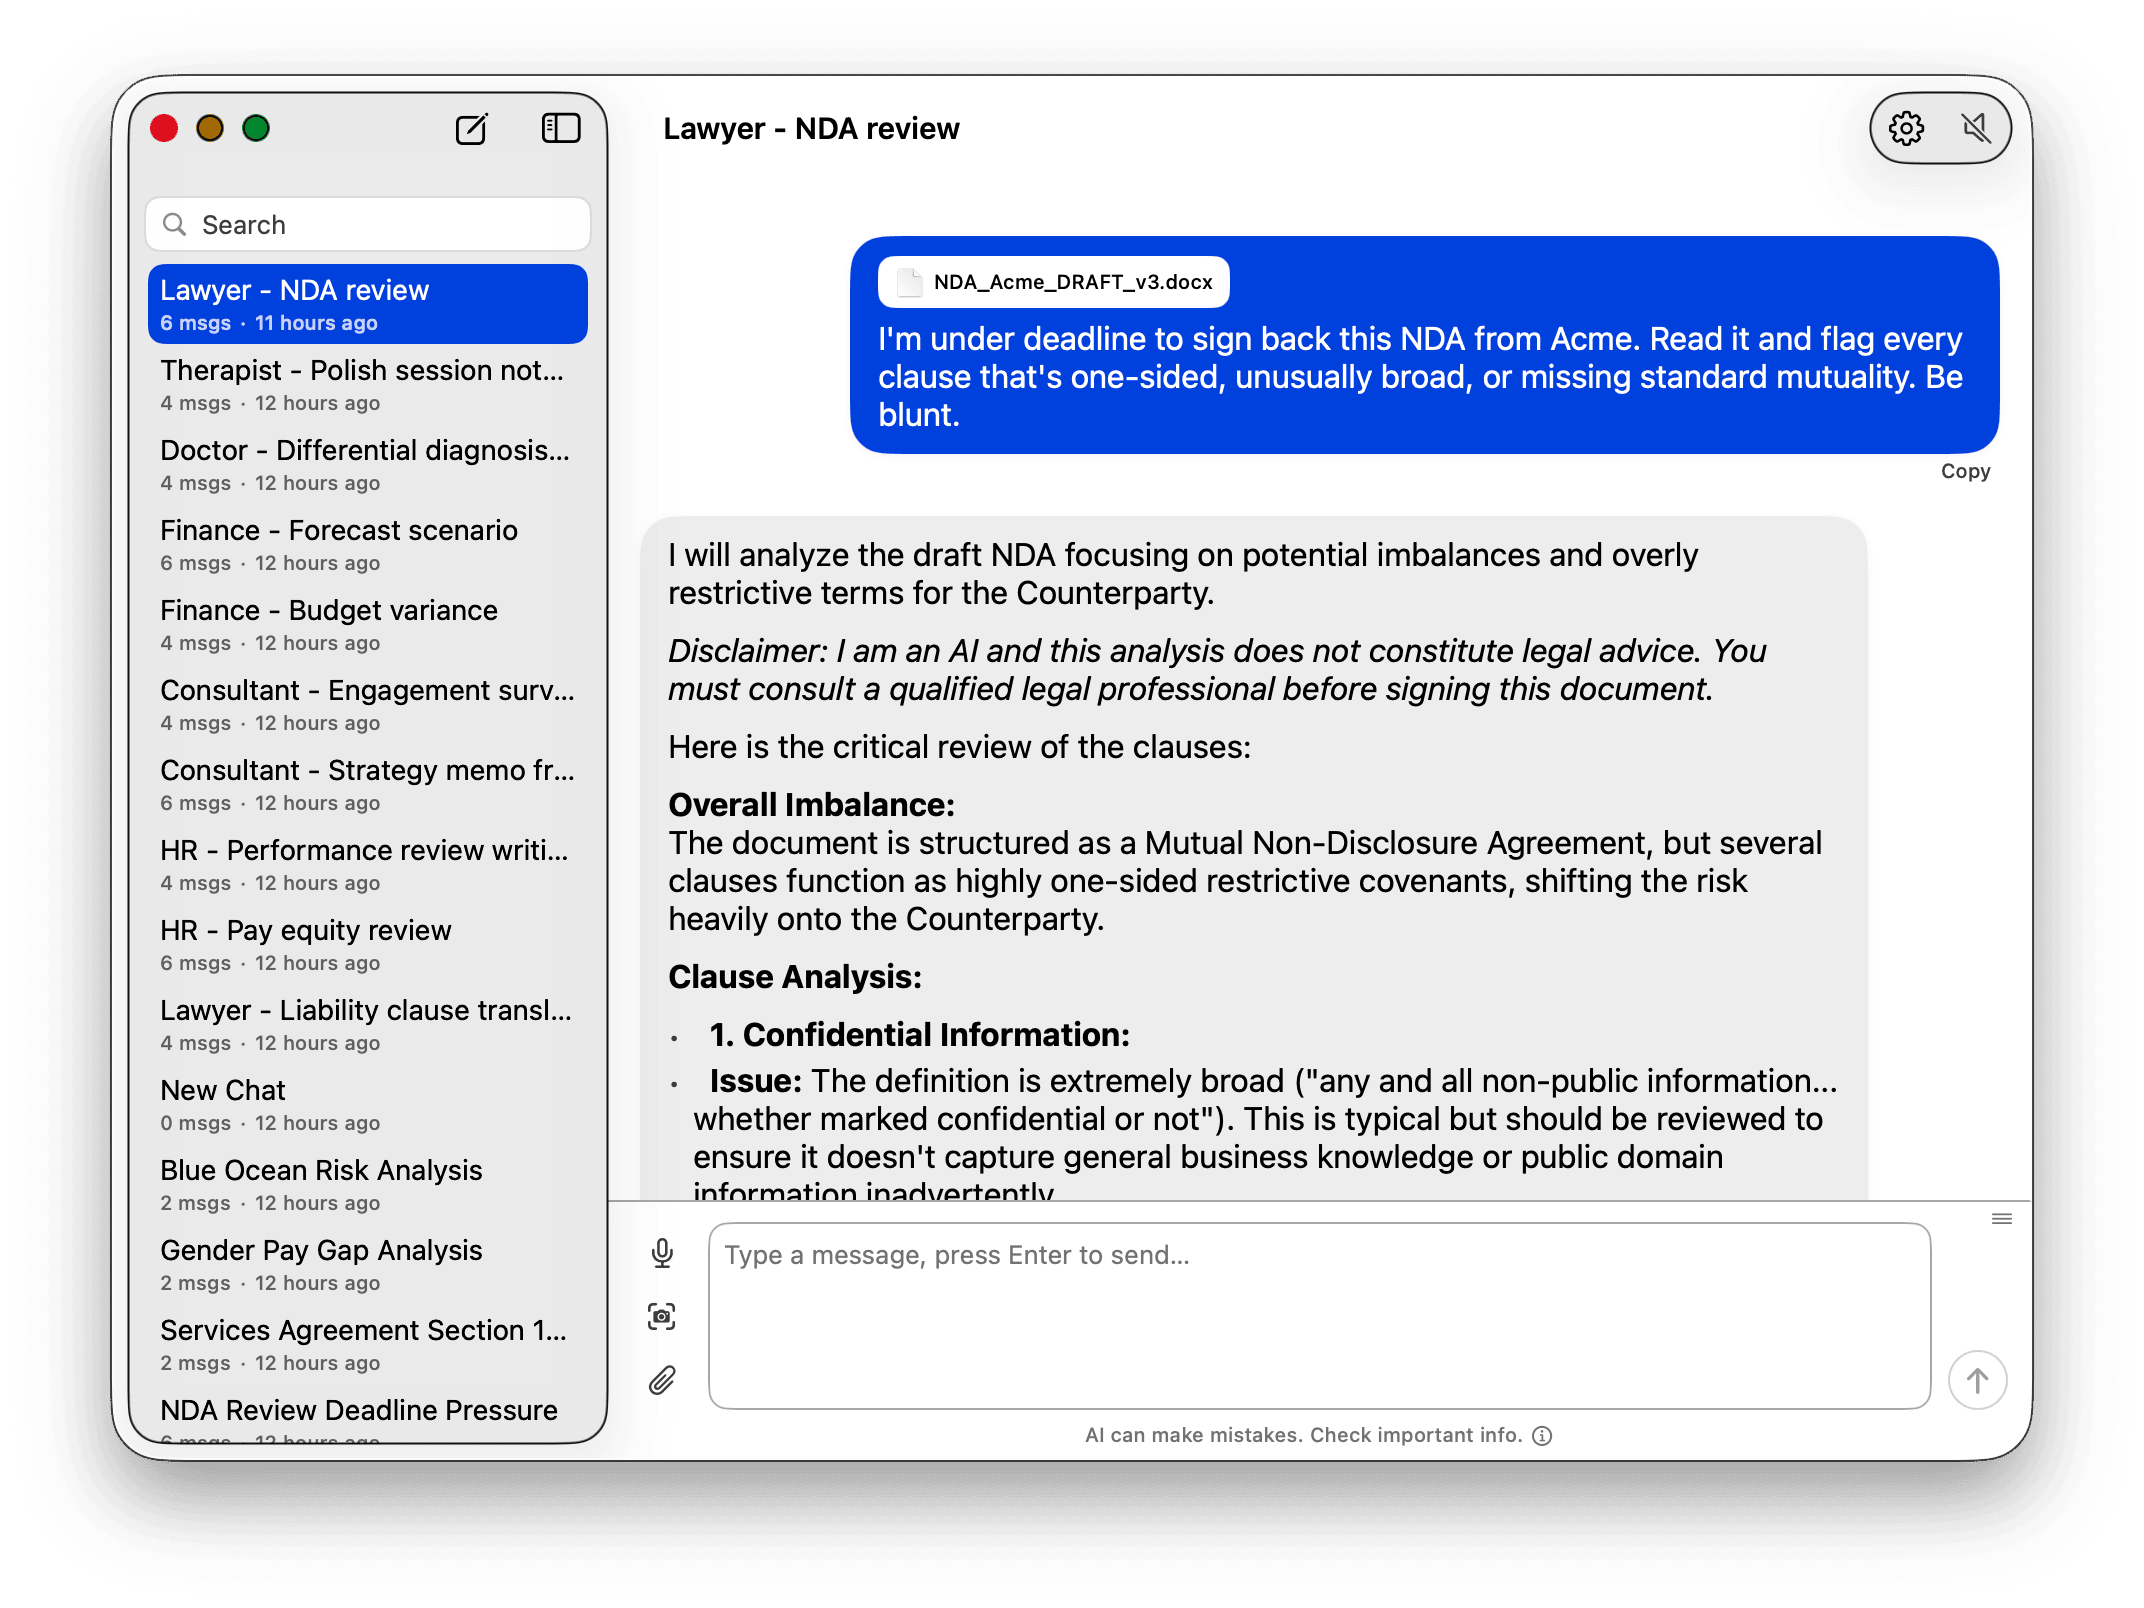This screenshot has height=1608, width=2144.
Task: Click the 'AI can make mistakes' notice
Action: pos(1303,1436)
